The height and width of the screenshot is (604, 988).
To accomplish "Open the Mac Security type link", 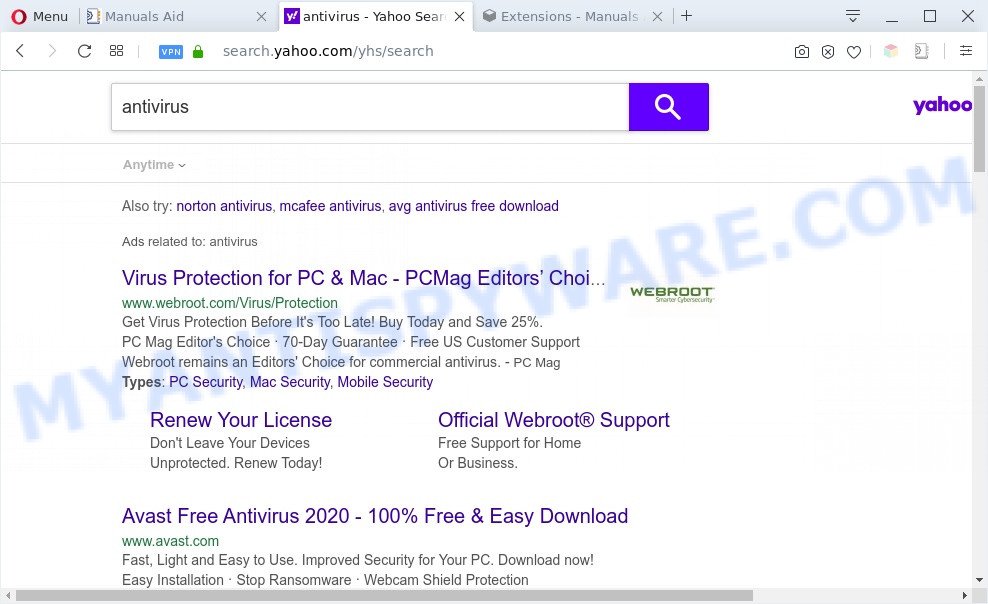I will point(290,382).
